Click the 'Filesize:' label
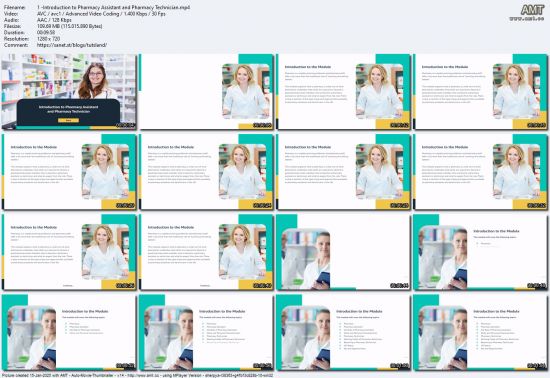 coord(13,26)
